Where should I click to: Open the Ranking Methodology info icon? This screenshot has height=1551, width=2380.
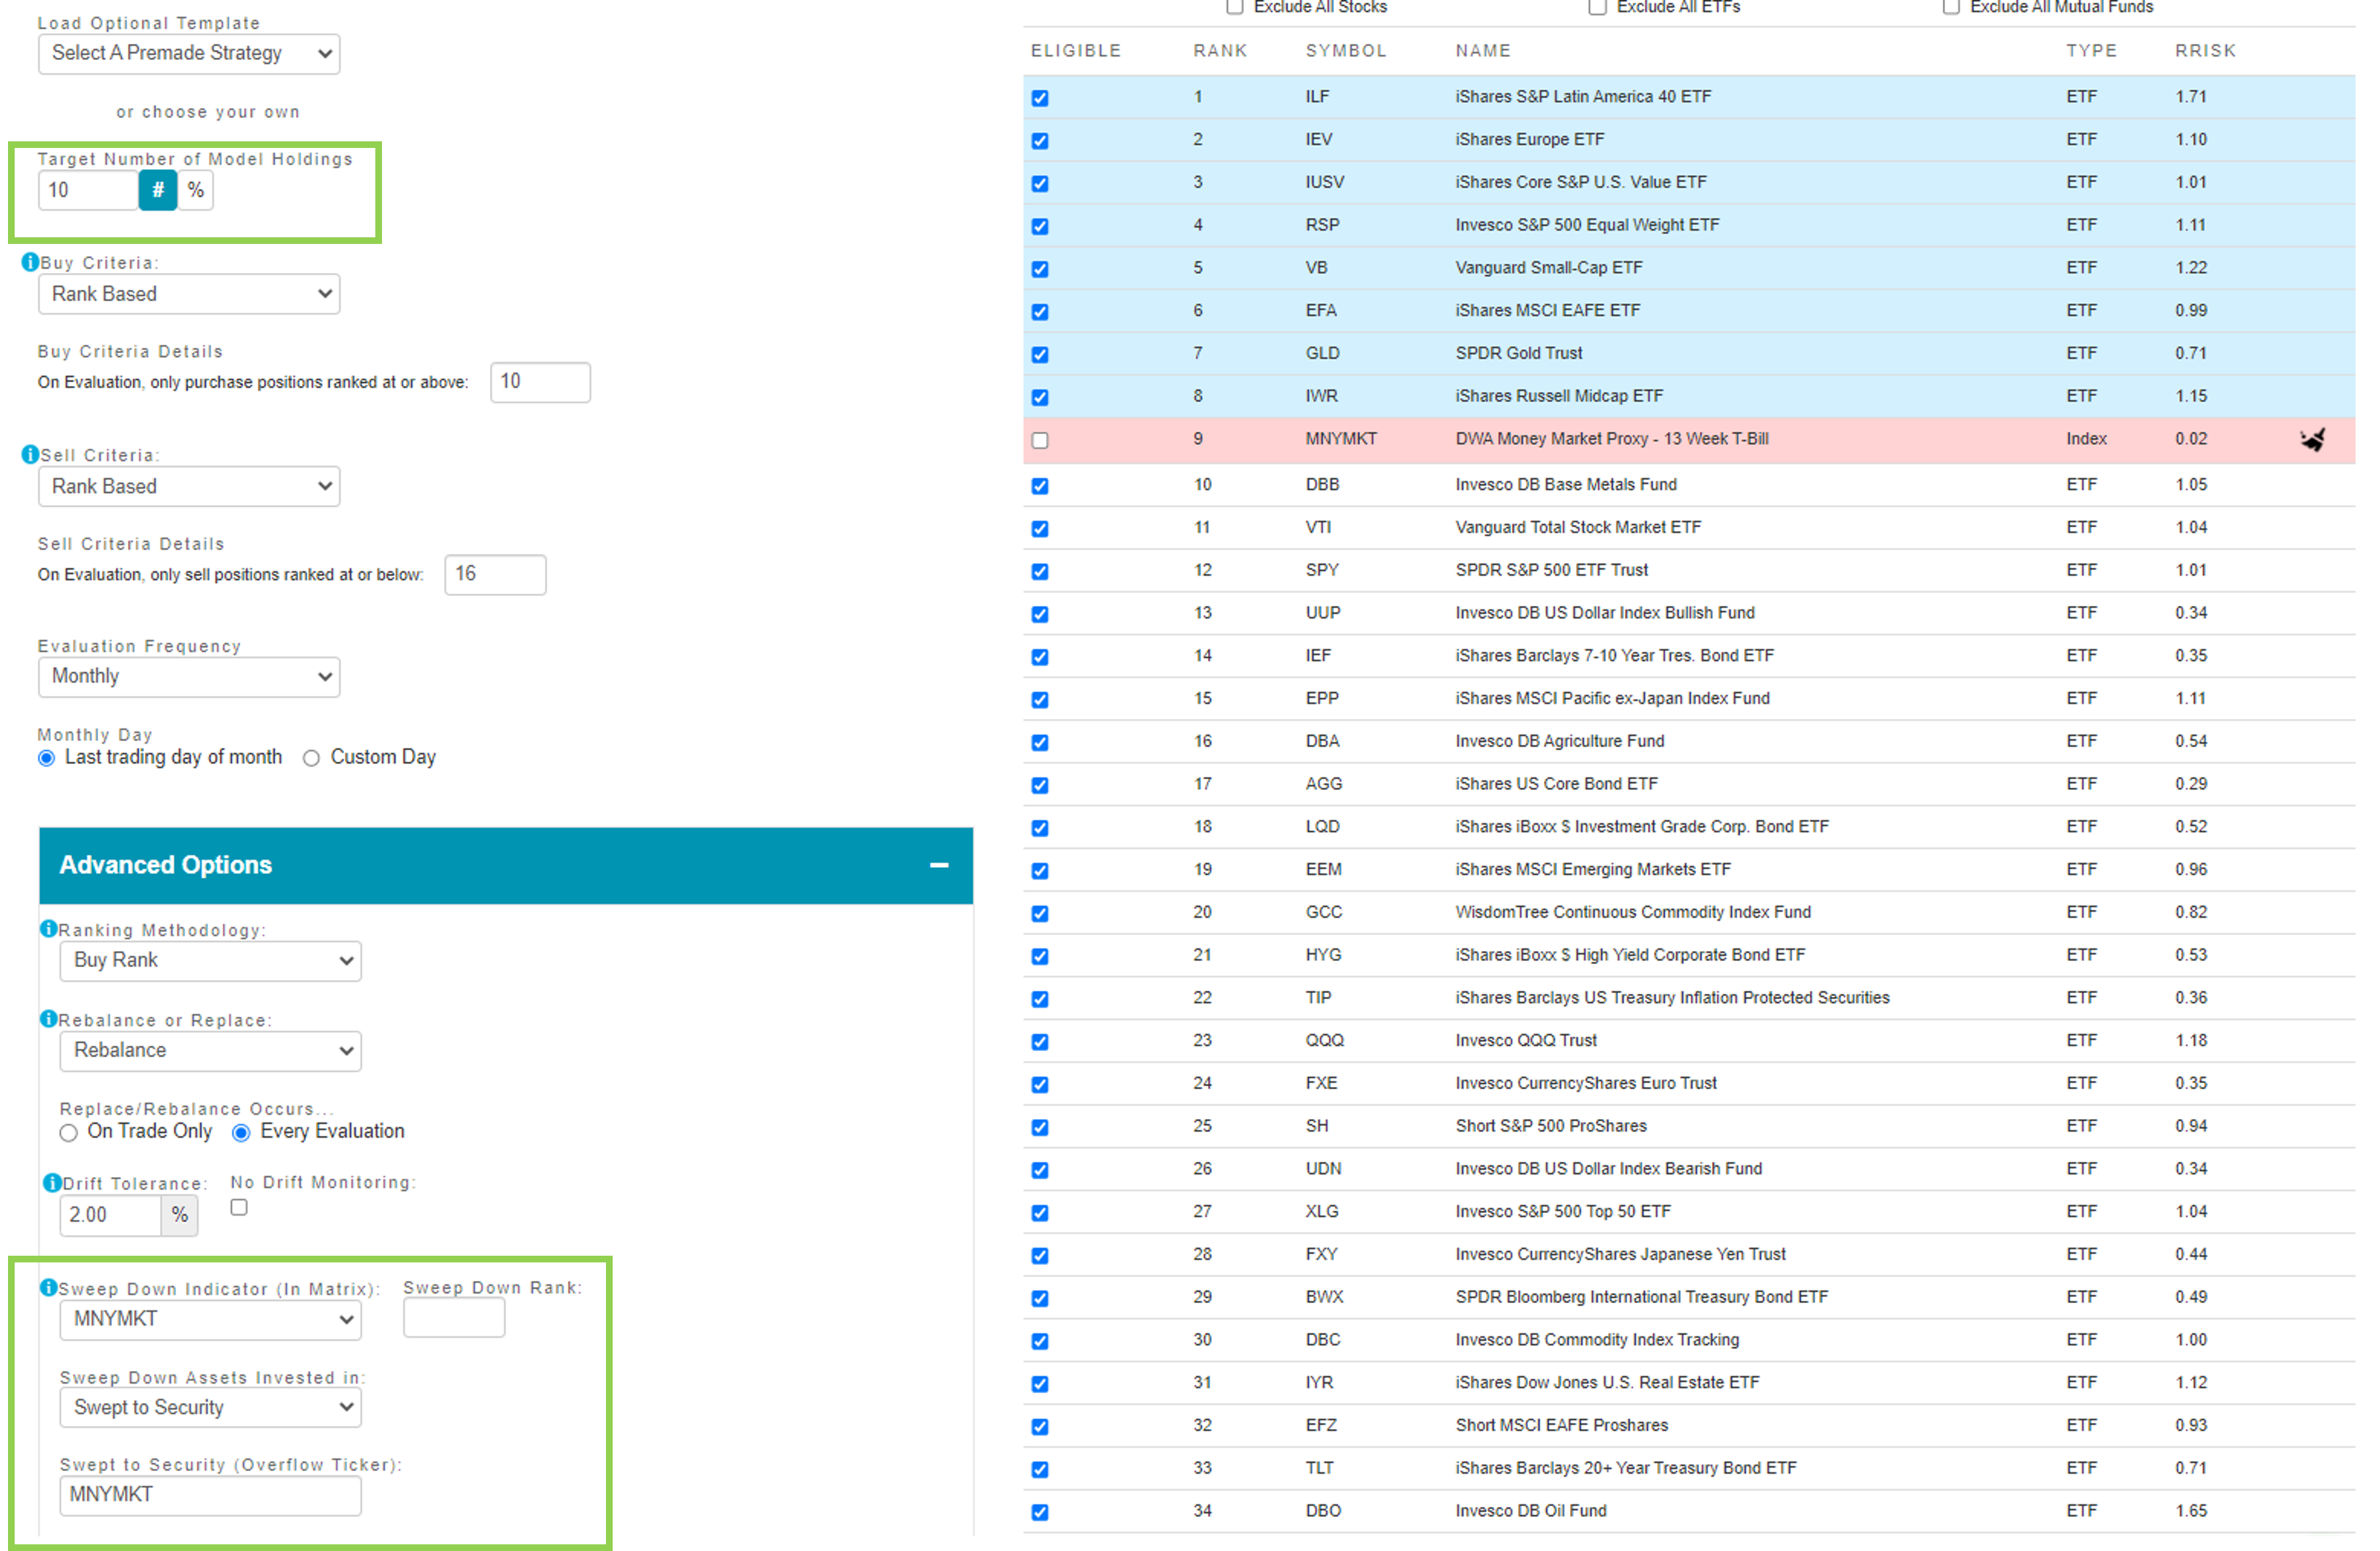(48, 929)
